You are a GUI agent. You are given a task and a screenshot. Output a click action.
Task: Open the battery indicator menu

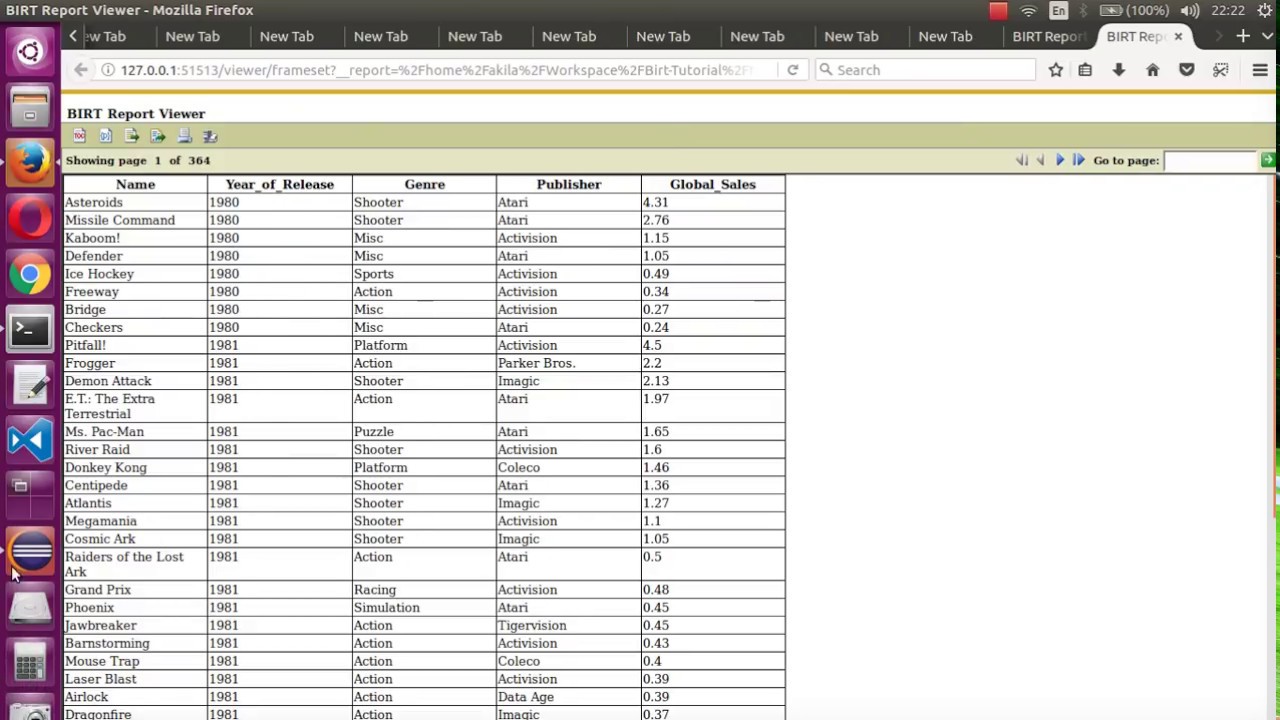pyautogui.click(x=1134, y=10)
